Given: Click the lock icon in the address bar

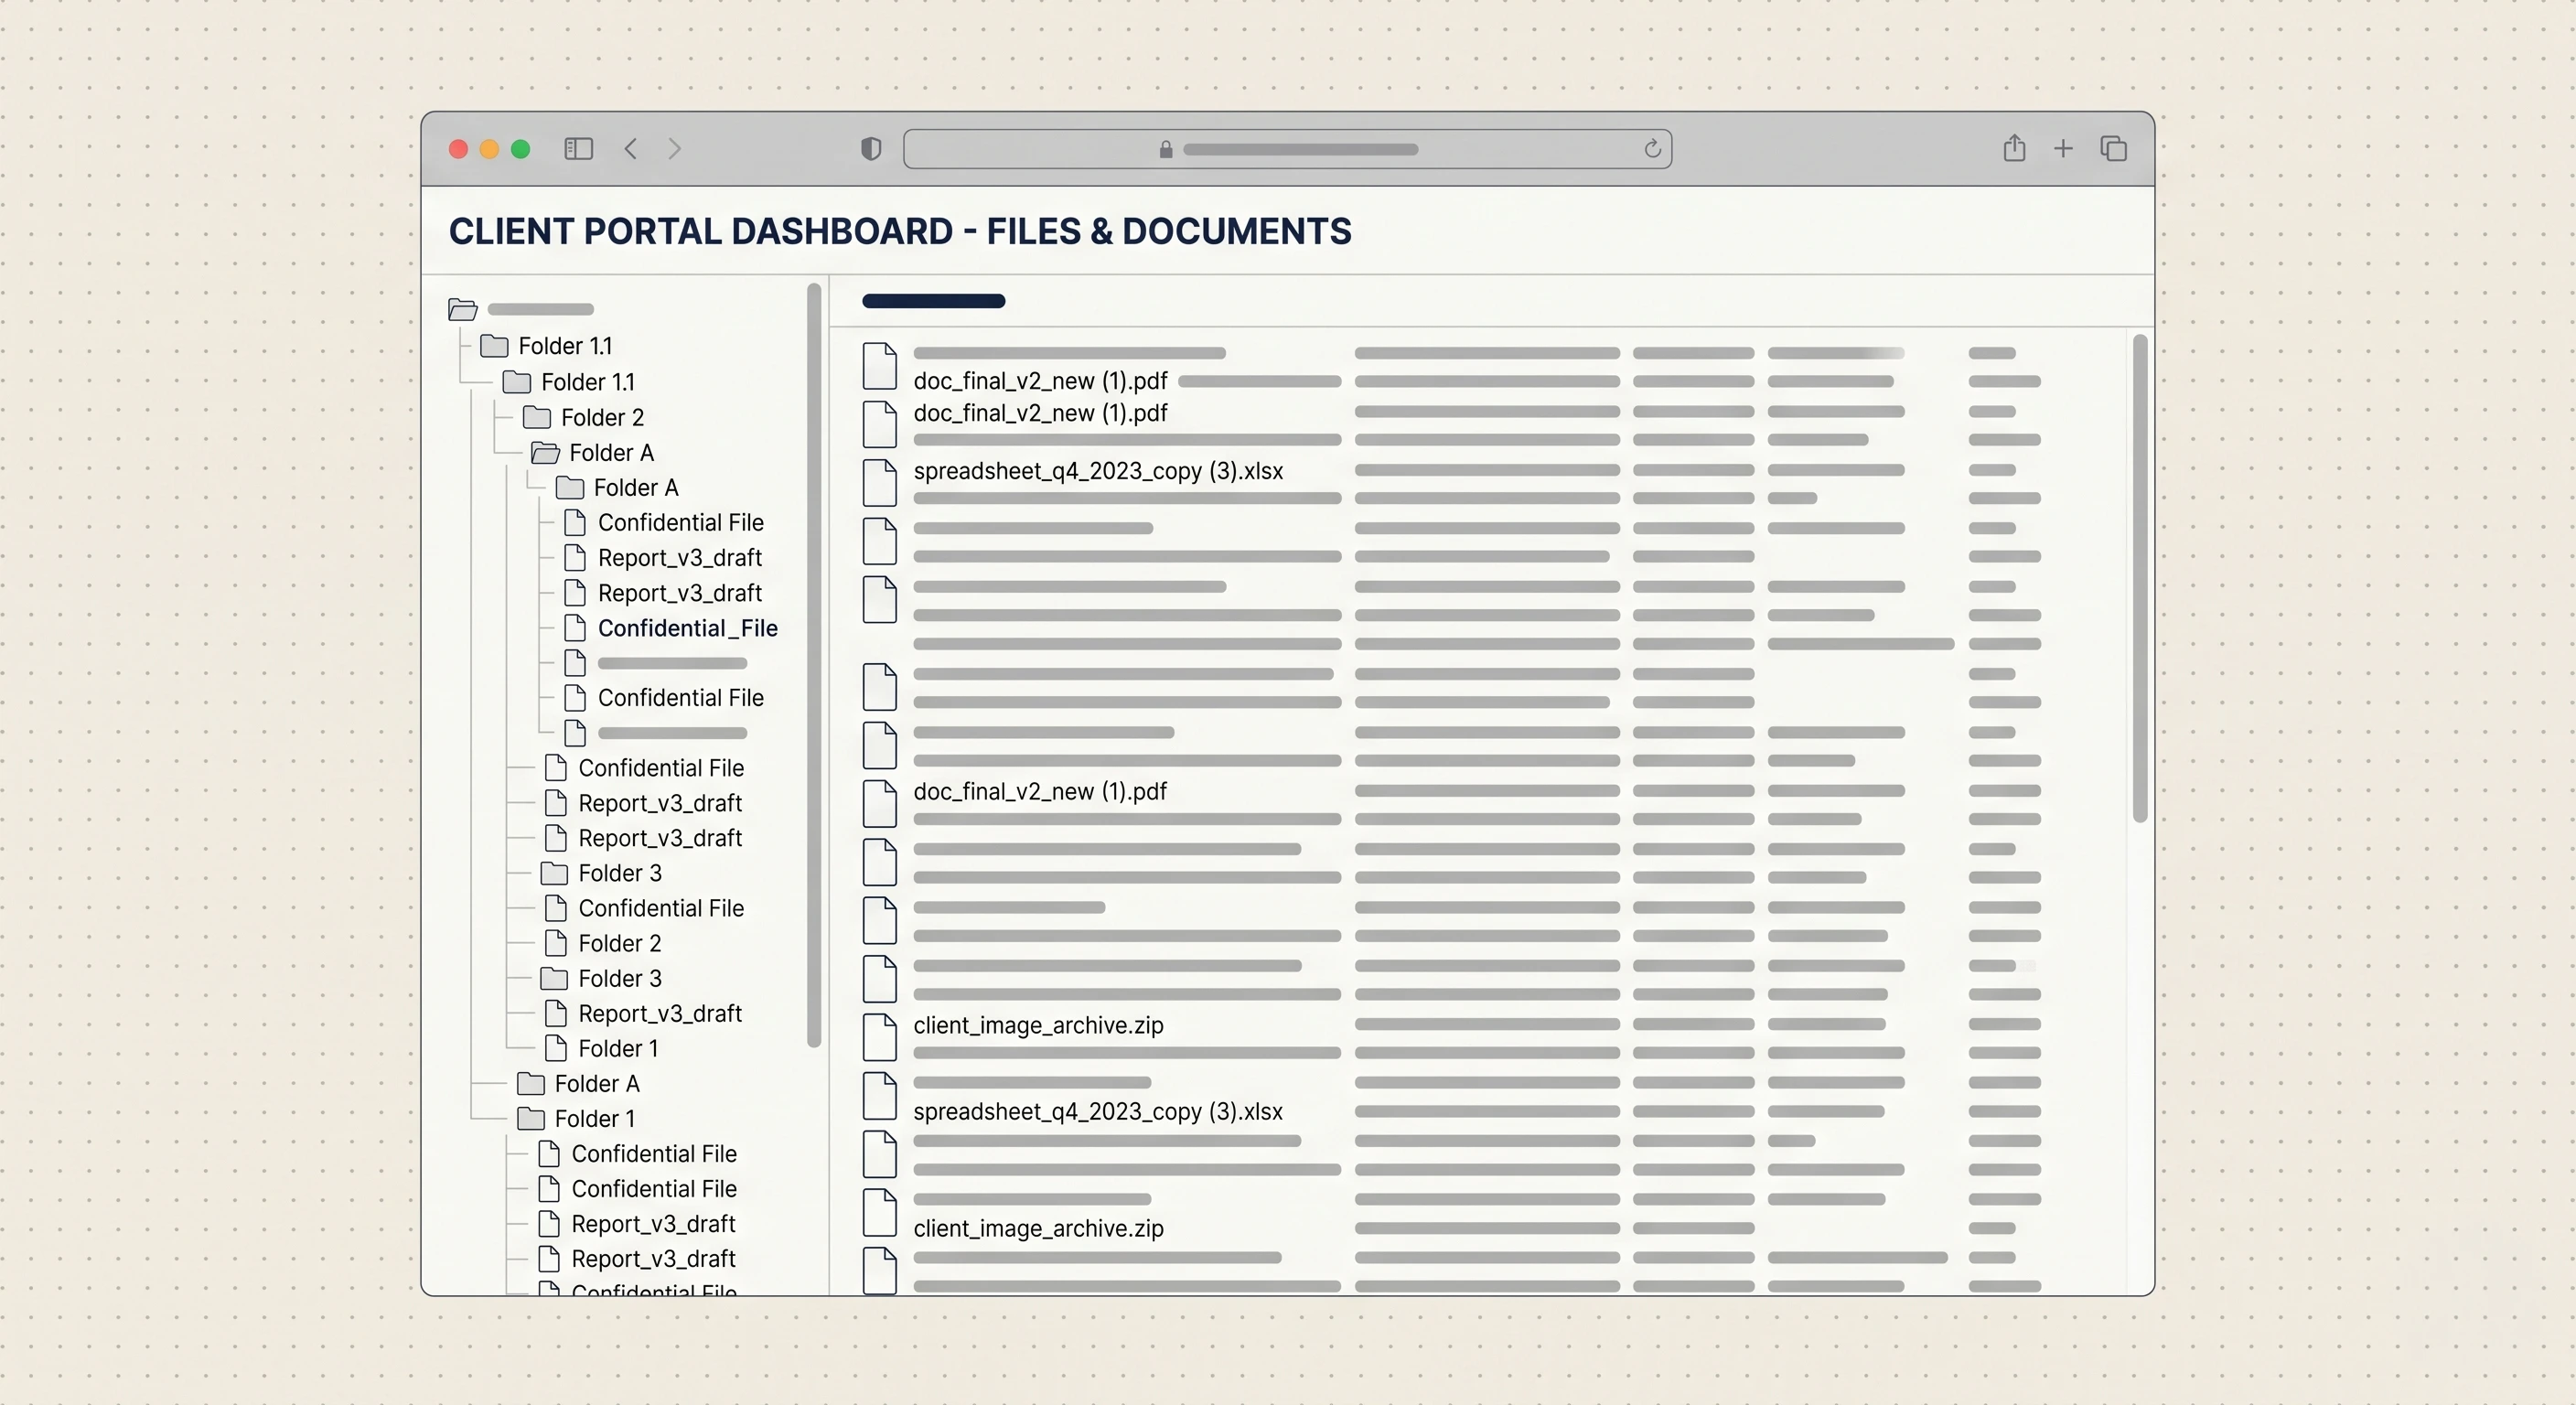Looking at the screenshot, I should (x=1165, y=149).
